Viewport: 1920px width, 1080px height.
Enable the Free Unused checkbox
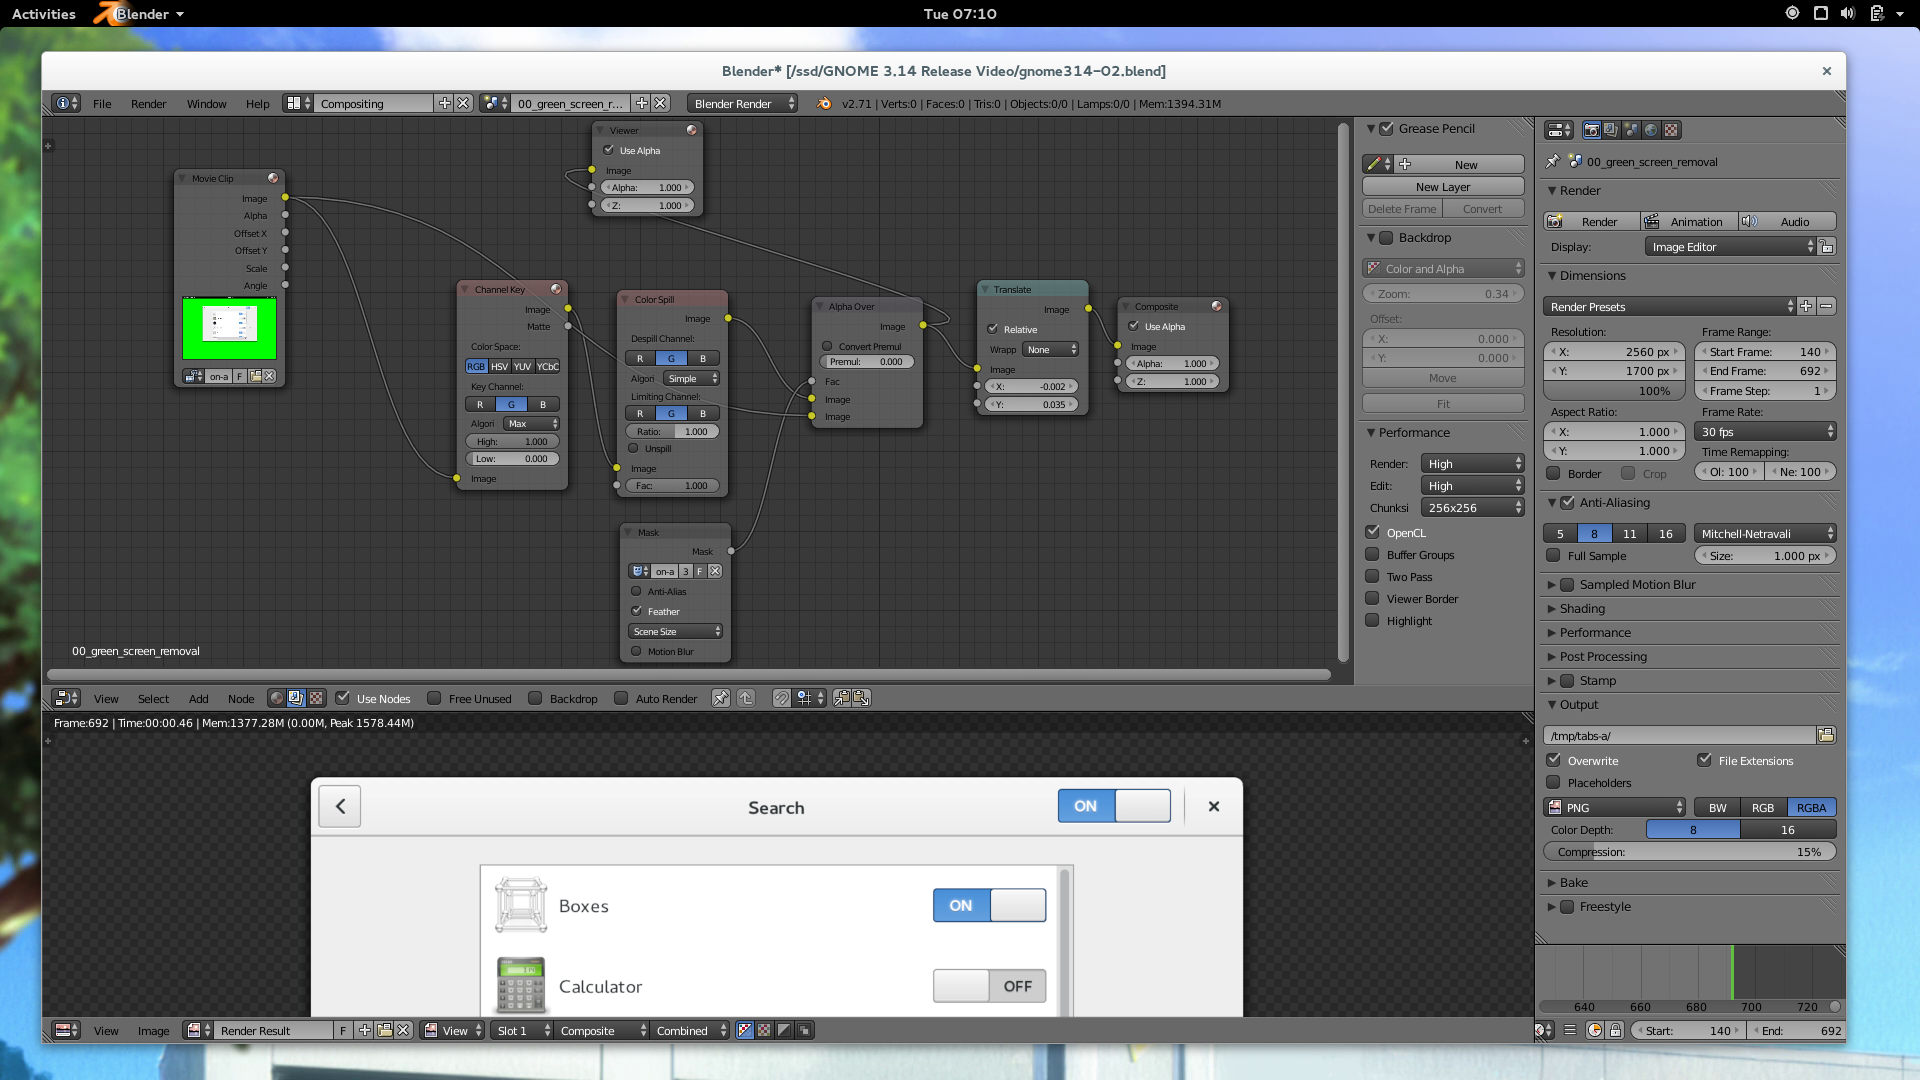[x=434, y=698]
